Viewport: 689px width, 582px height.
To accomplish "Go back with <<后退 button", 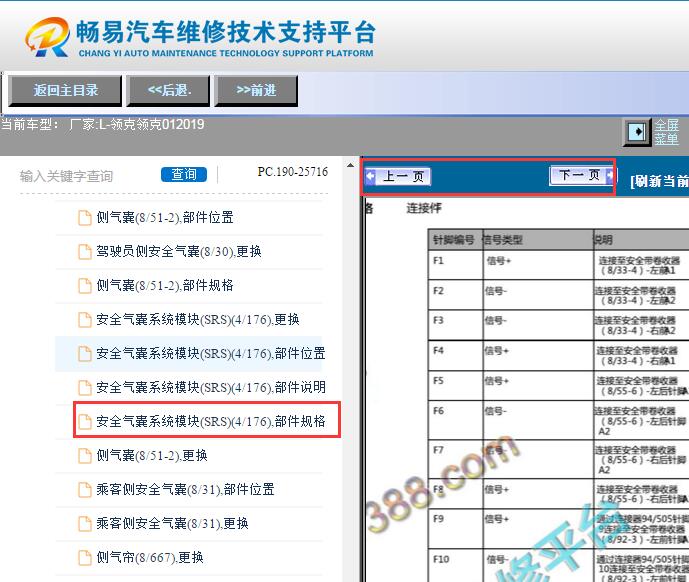I will pos(168,91).
